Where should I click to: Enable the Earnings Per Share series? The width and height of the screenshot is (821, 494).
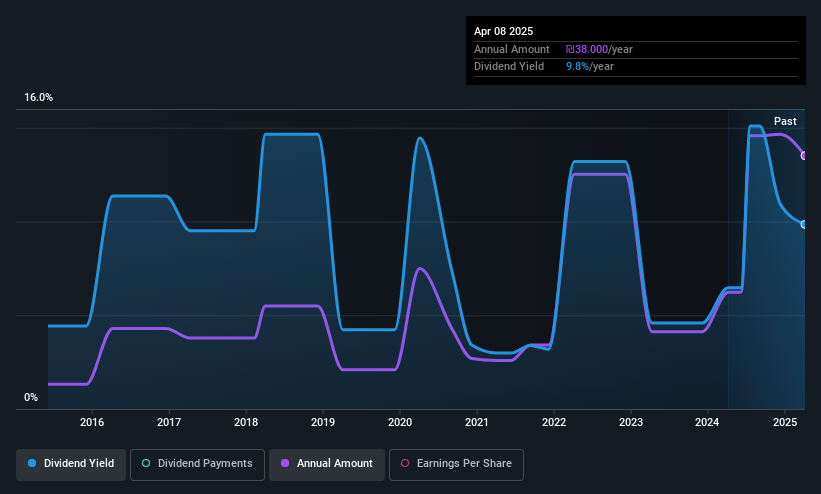pos(456,464)
